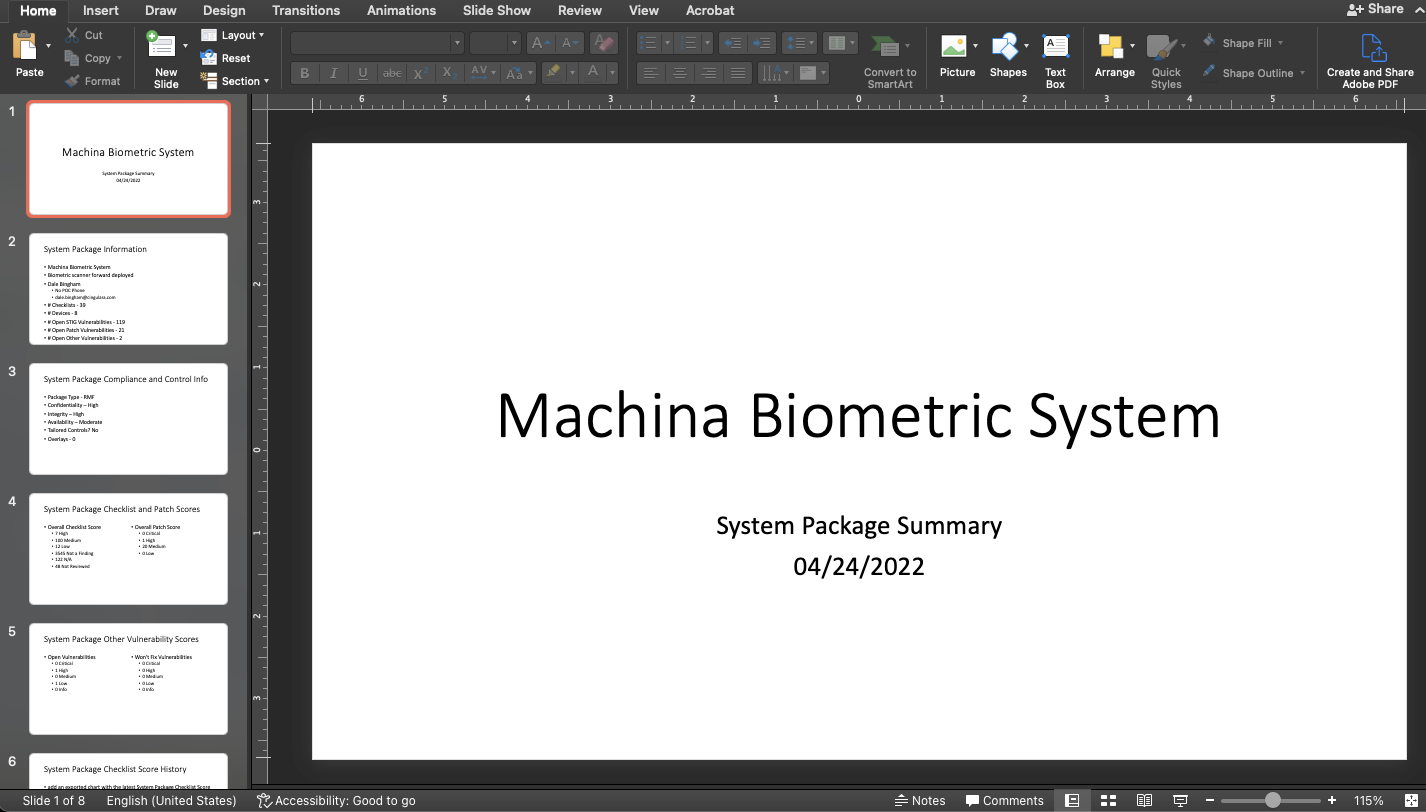
Task: Decrease the list indent level
Action: (732, 43)
